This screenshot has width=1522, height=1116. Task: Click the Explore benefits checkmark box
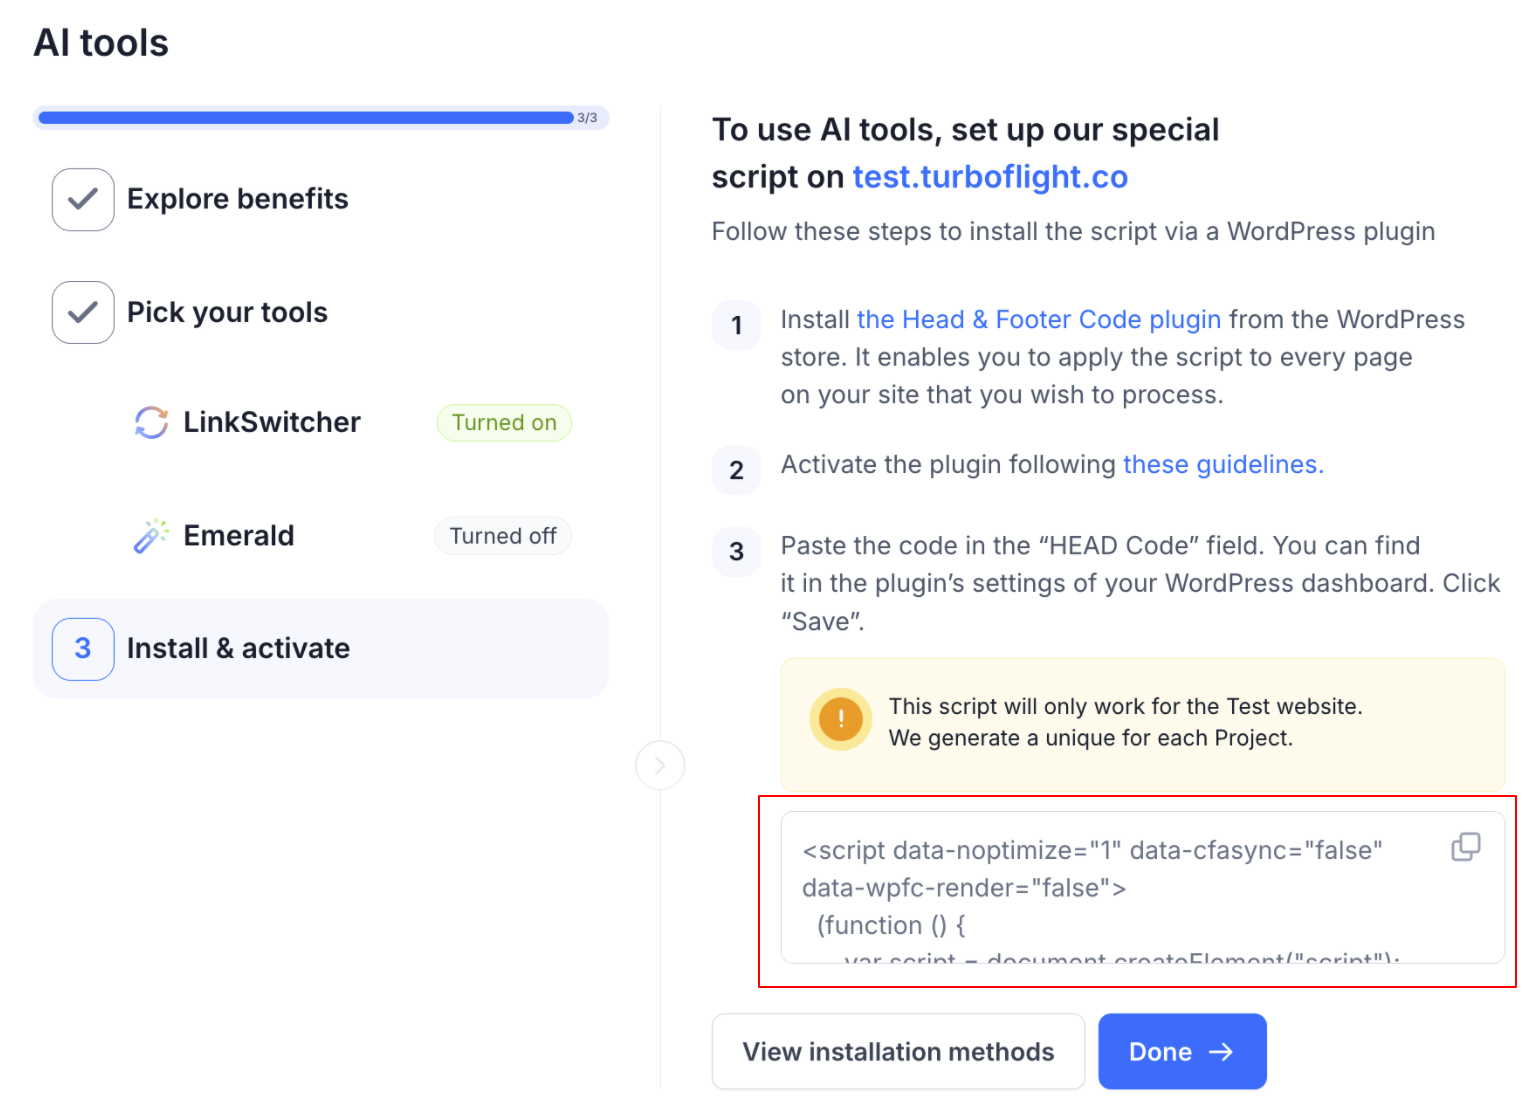pyautogui.click(x=83, y=199)
